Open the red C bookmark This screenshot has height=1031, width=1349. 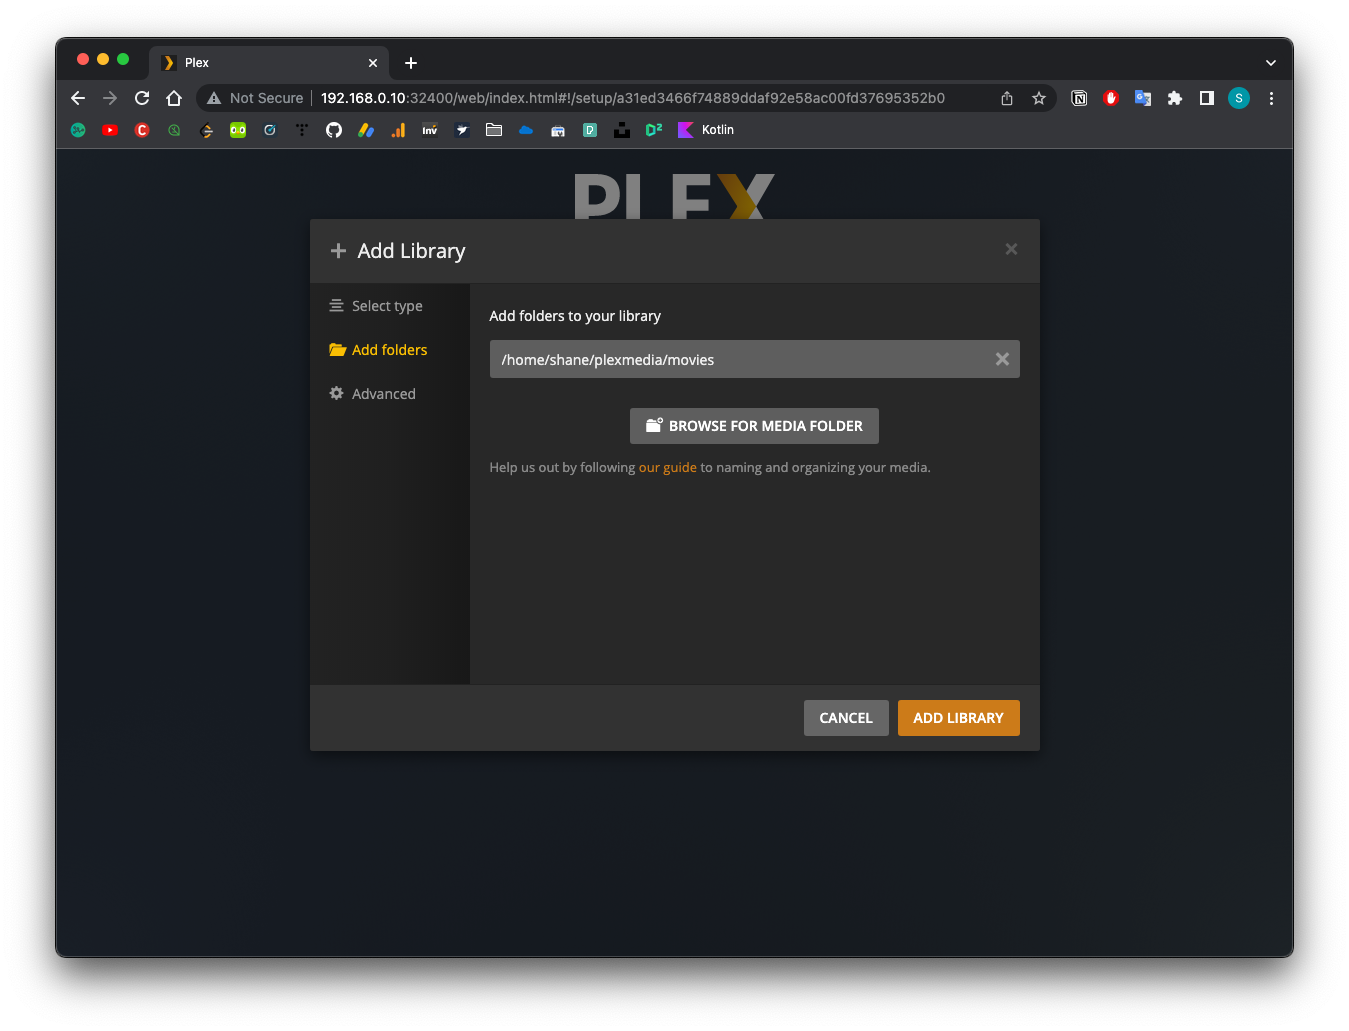[142, 130]
